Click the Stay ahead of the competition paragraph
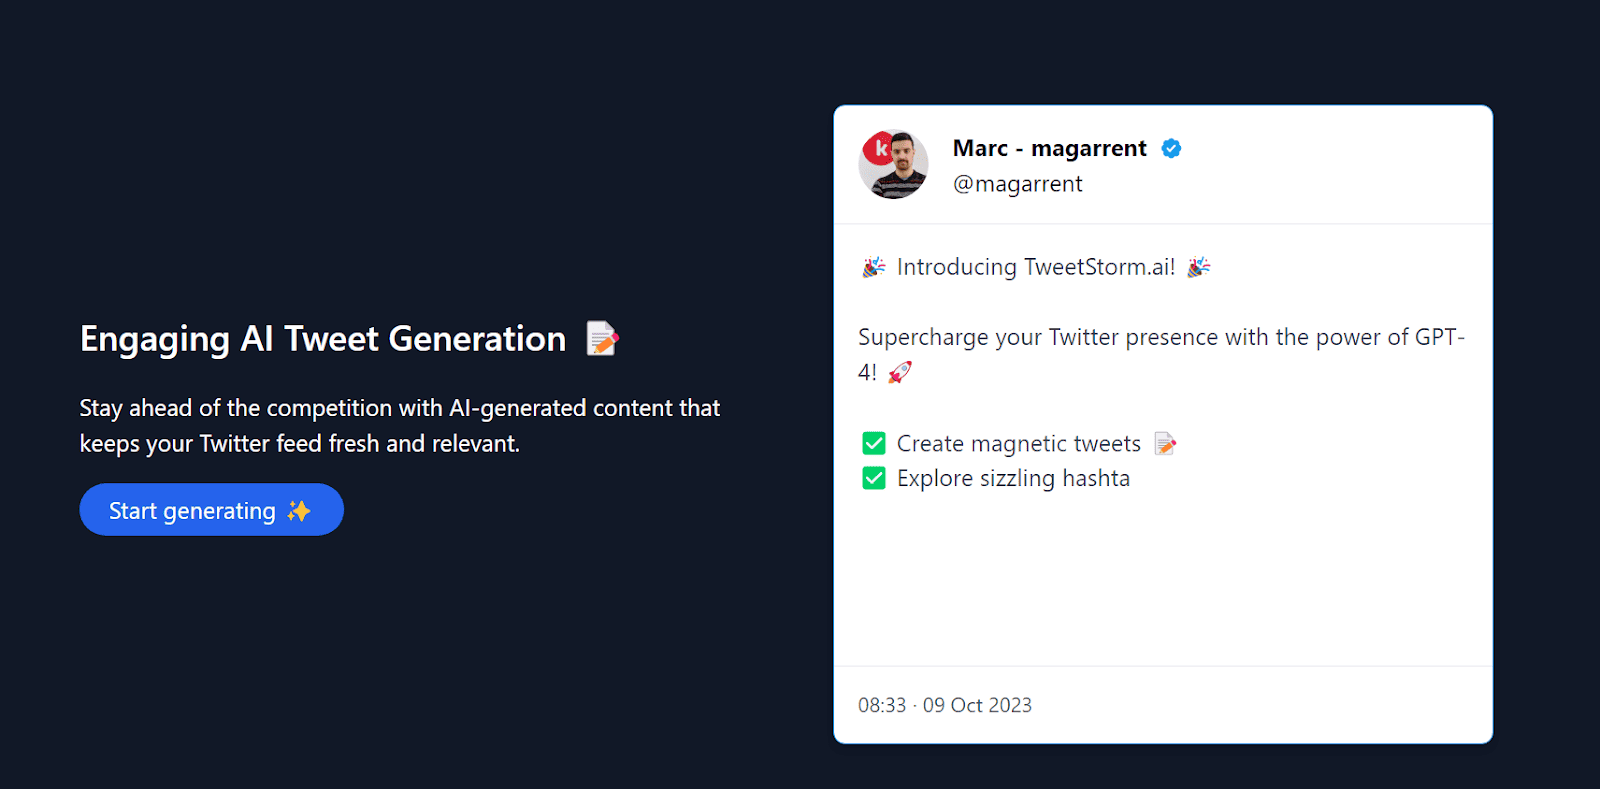The image size is (1600, 789). click(x=400, y=426)
